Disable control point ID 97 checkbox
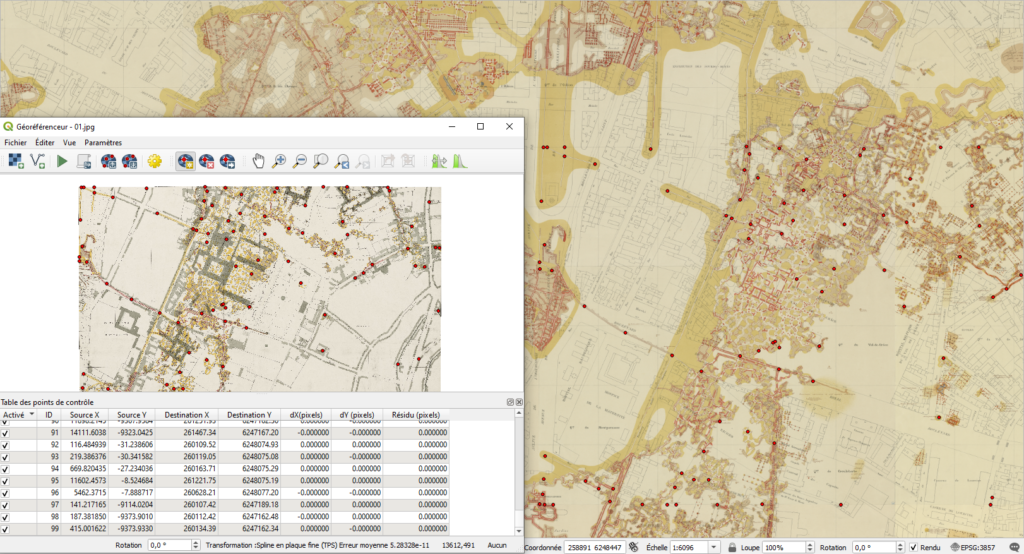The image size is (1024, 554). 6,504
